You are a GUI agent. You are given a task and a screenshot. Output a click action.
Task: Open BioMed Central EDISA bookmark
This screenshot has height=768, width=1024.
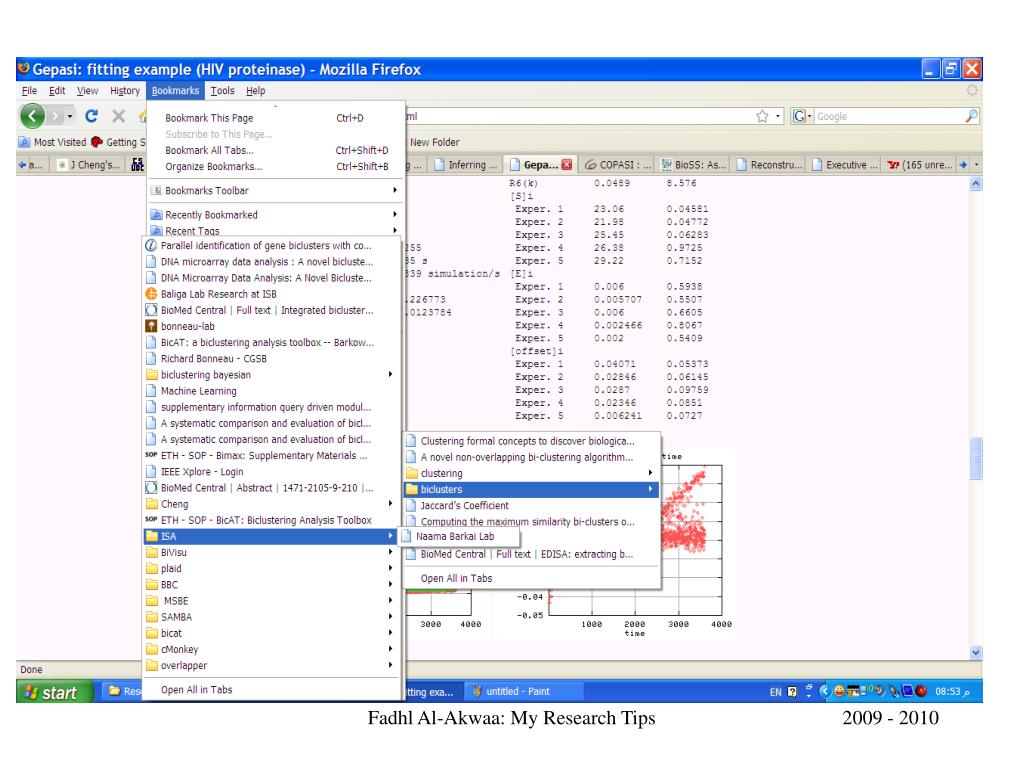(x=531, y=554)
